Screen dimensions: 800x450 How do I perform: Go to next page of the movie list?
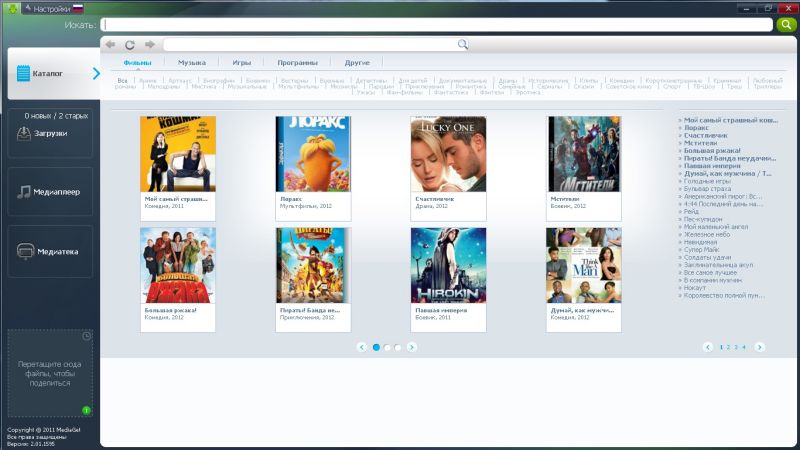[759, 347]
